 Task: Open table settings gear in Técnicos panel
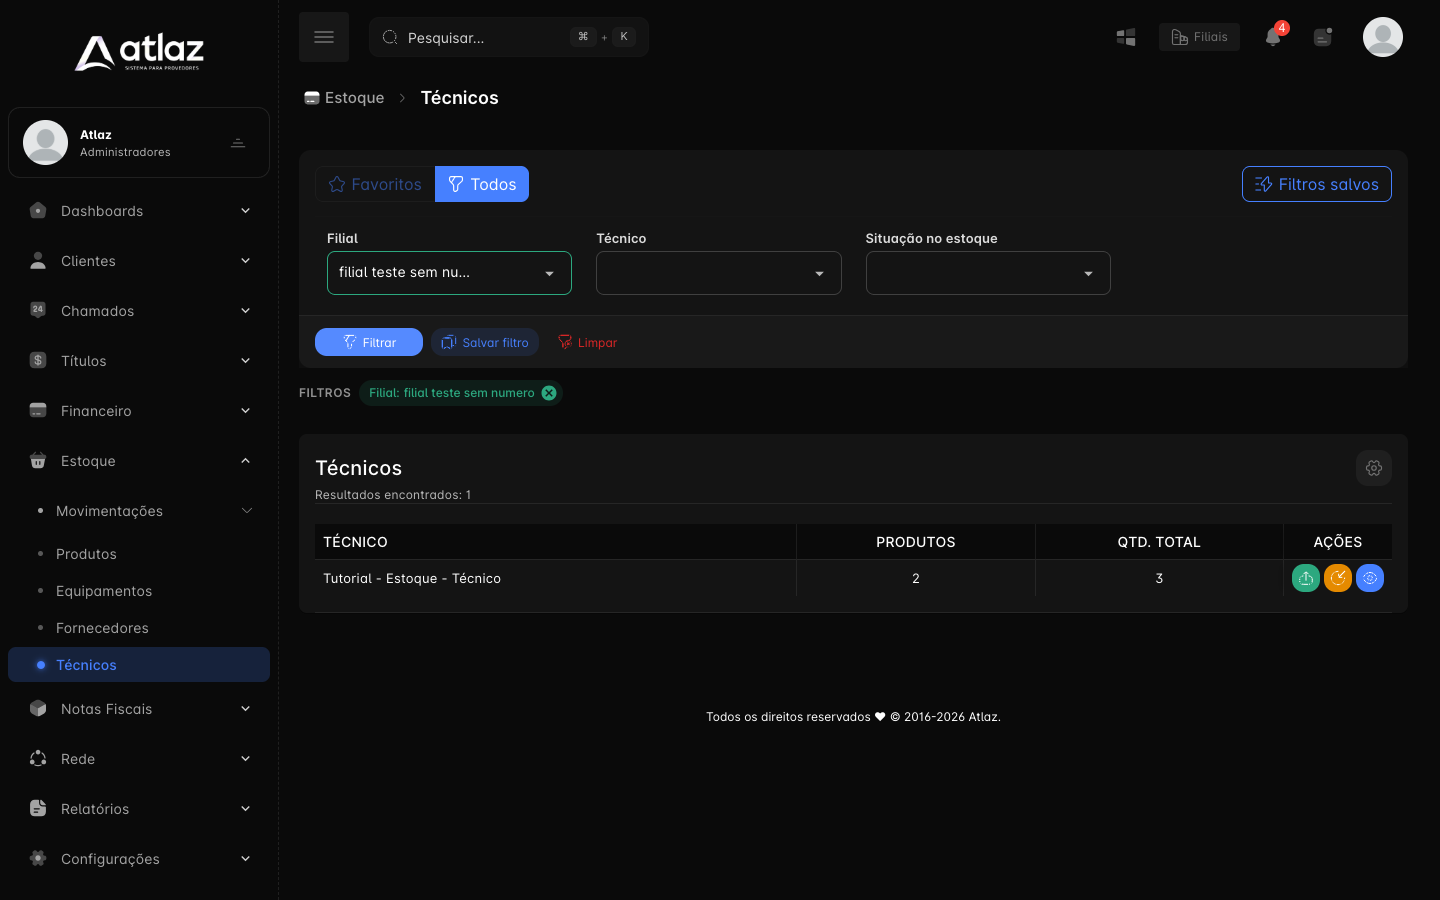(x=1374, y=468)
